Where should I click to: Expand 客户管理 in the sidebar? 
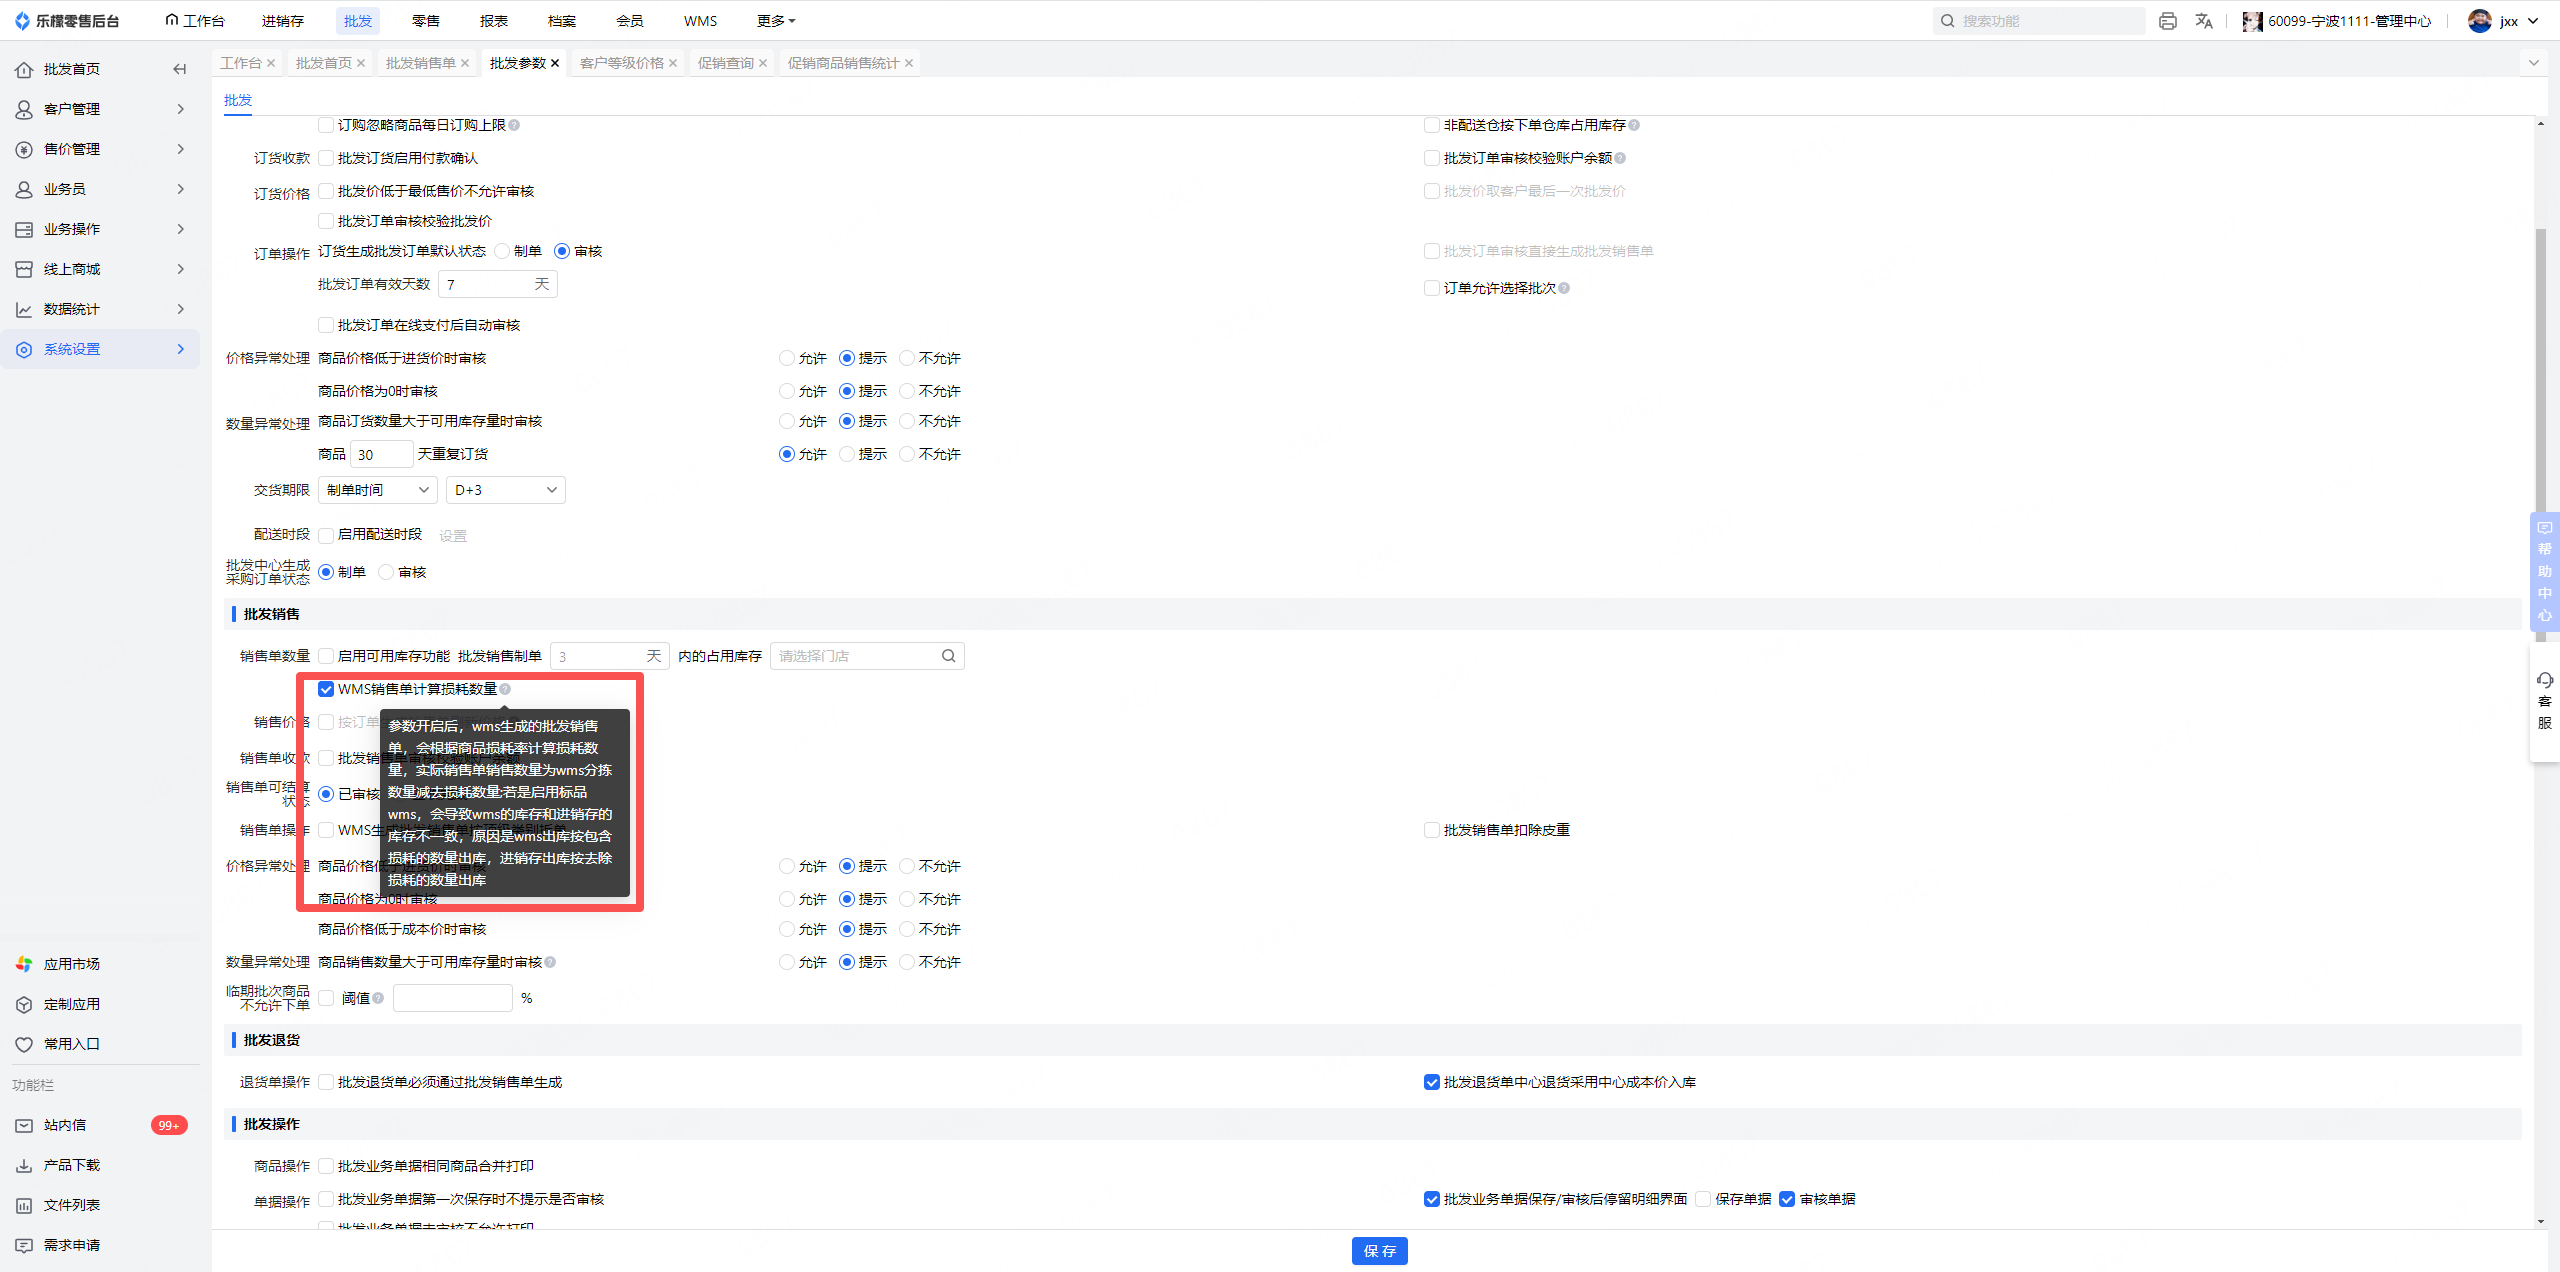100,109
